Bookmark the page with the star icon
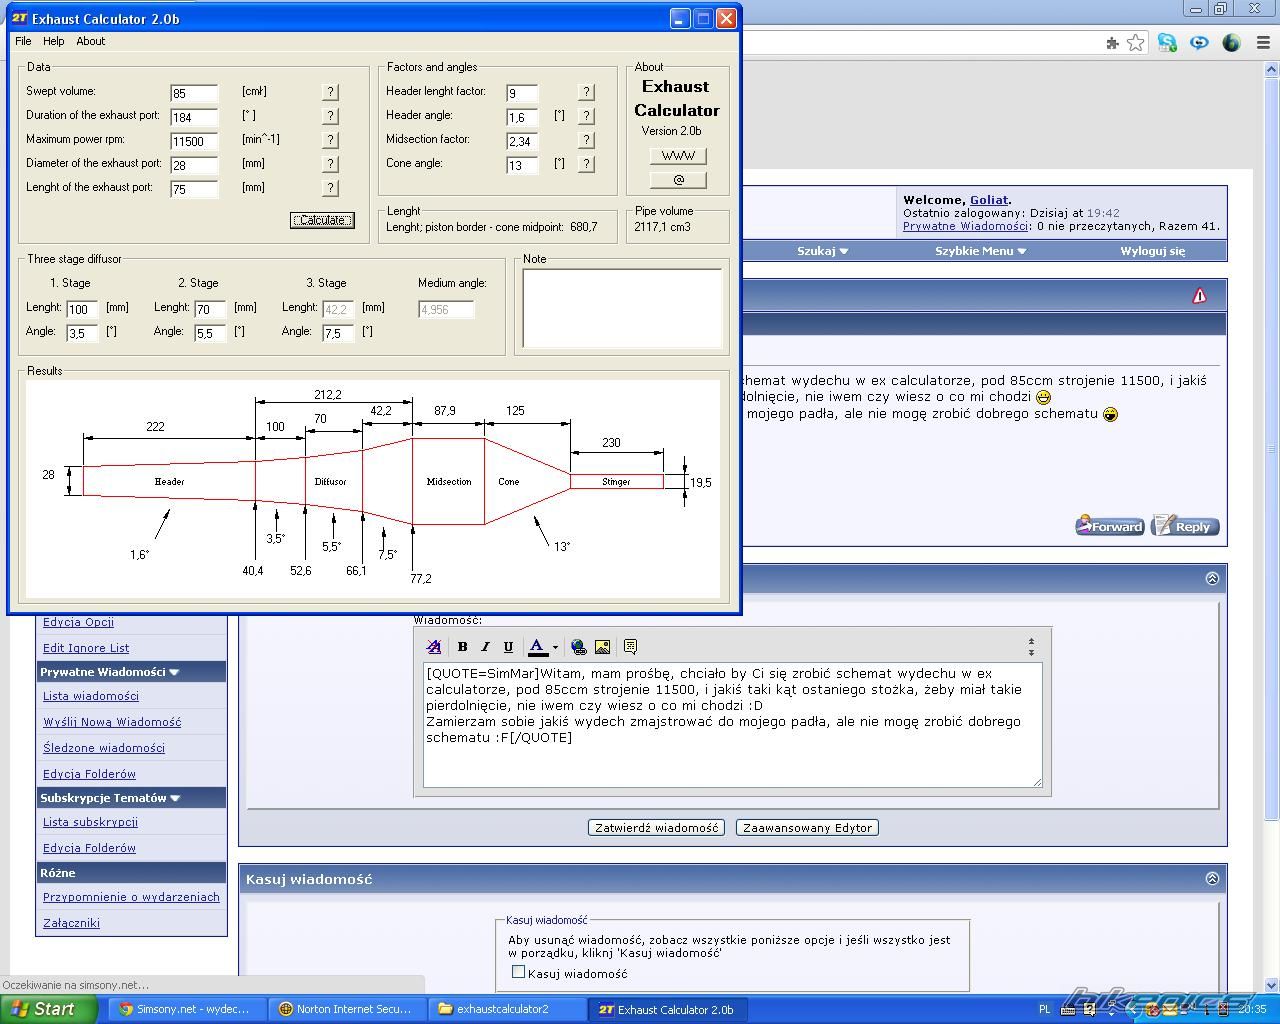The height and width of the screenshot is (1024, 1280). [1135, 42]
